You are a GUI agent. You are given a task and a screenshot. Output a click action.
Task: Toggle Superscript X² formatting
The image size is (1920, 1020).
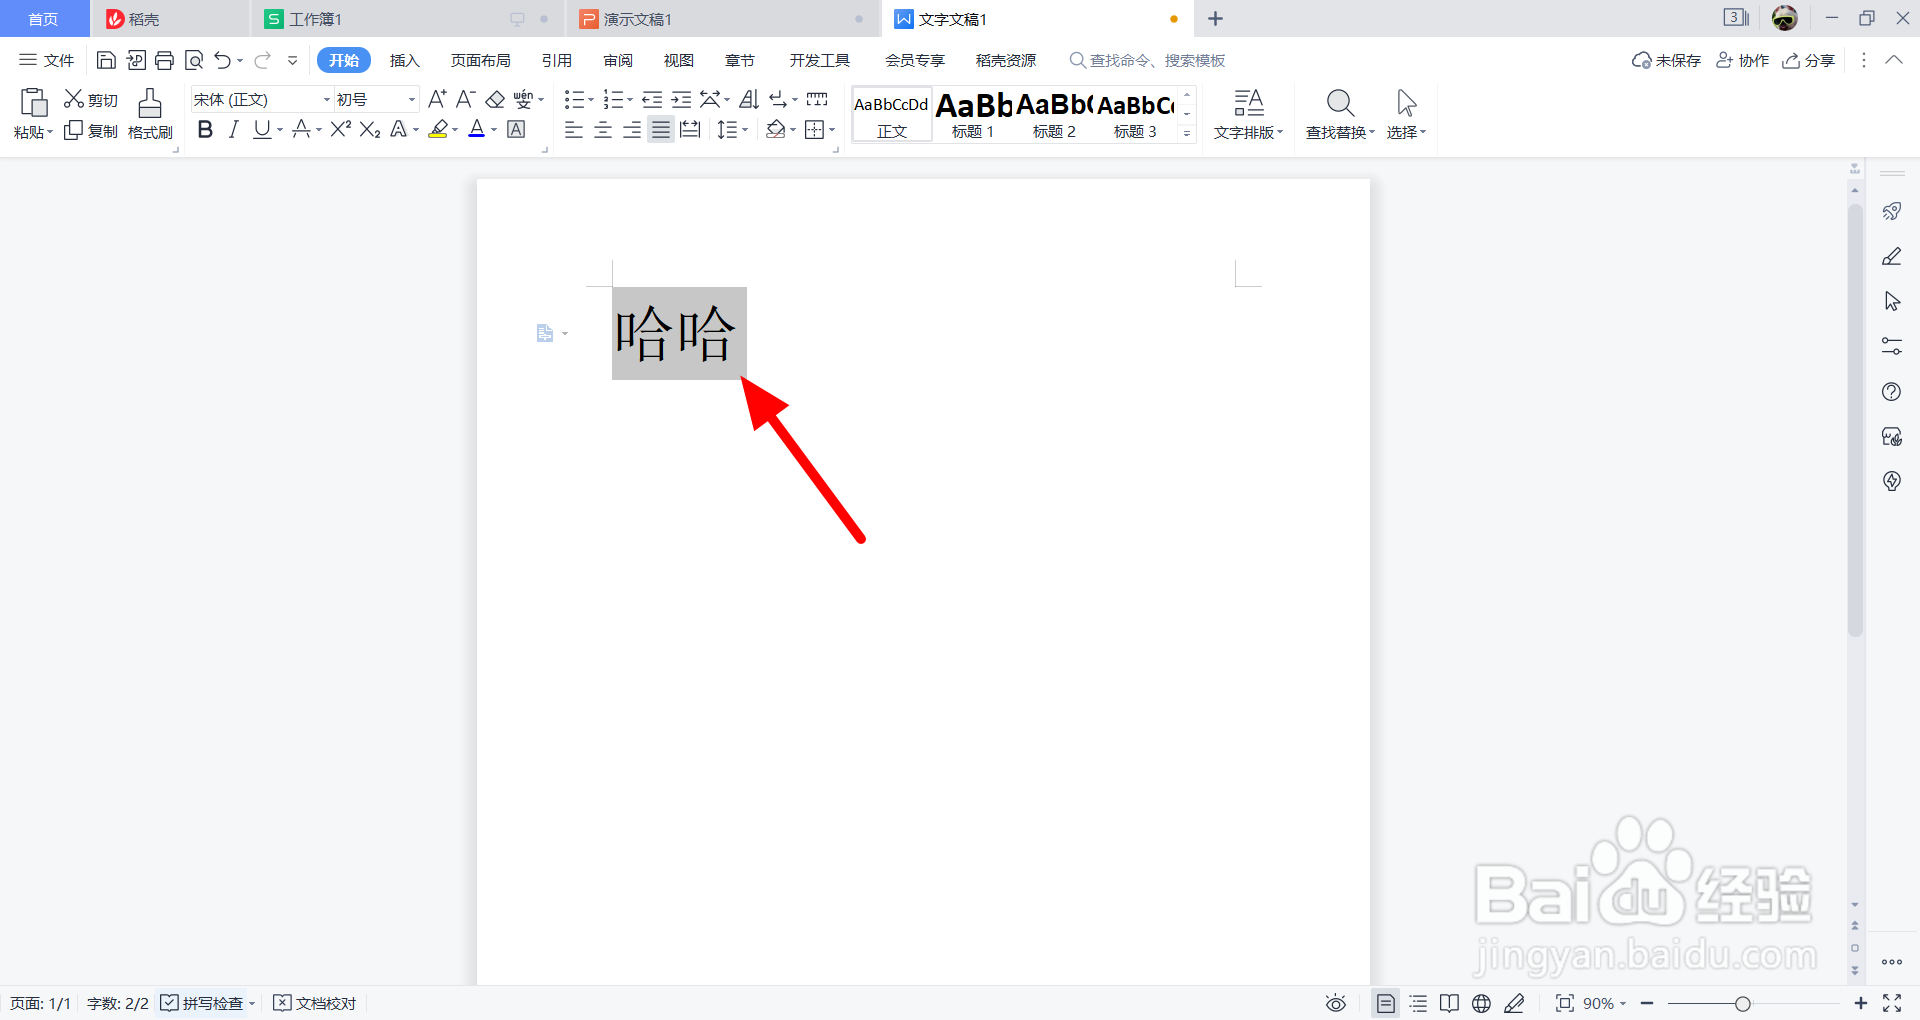340,129
